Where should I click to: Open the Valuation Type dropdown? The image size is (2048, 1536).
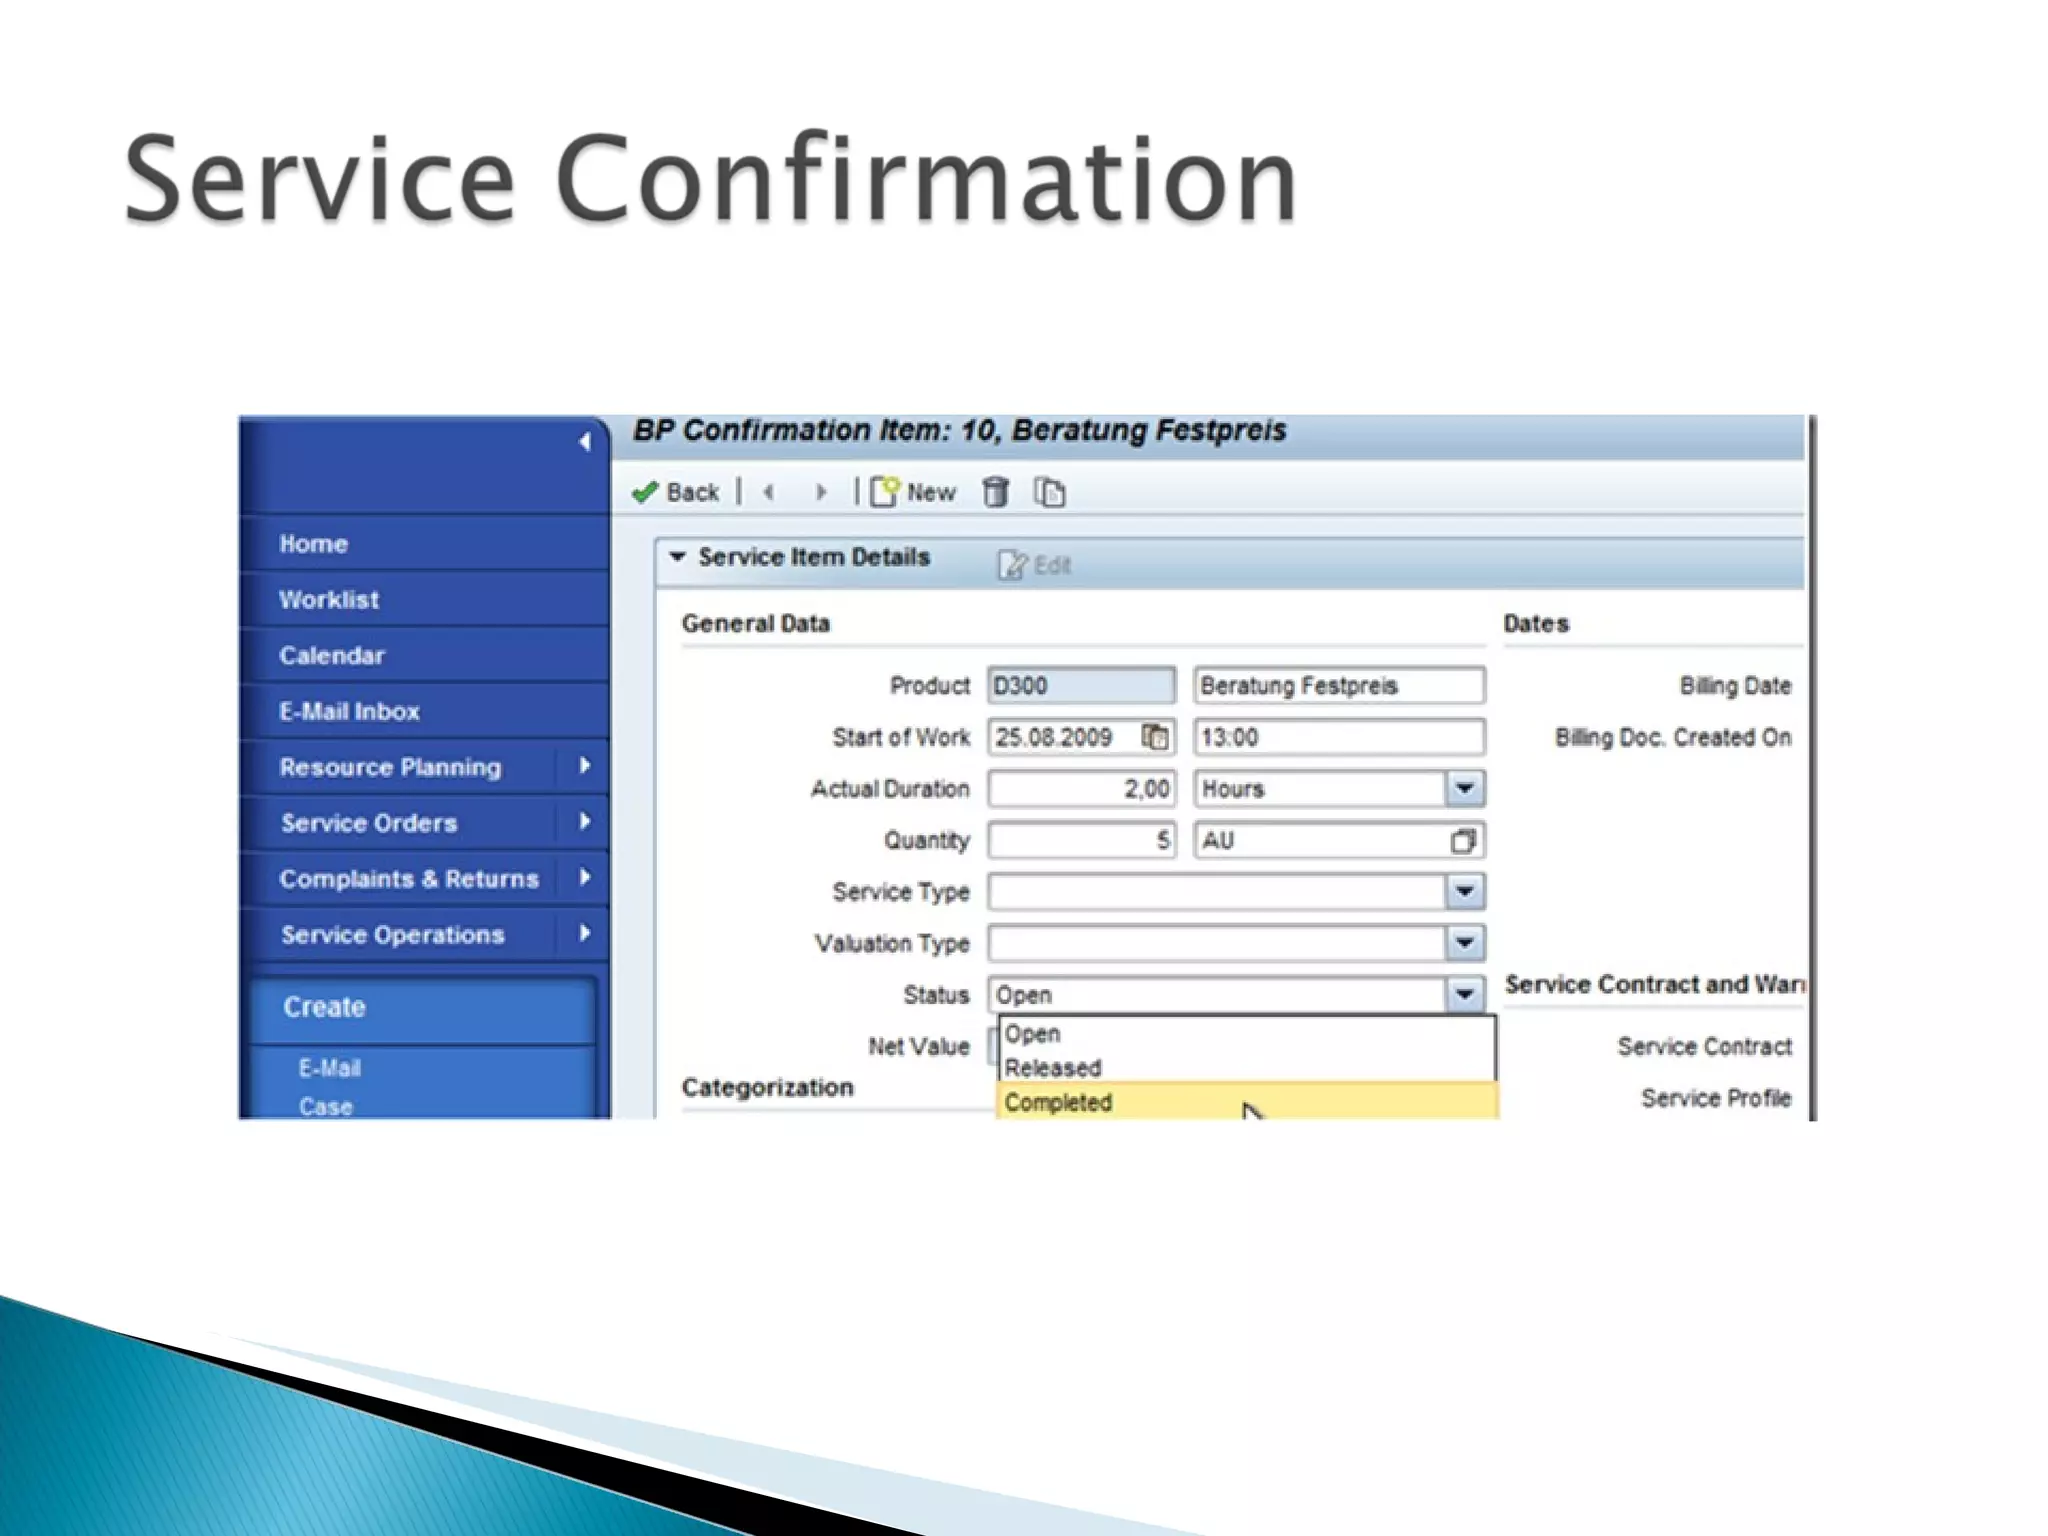(x=1464, y=943)
